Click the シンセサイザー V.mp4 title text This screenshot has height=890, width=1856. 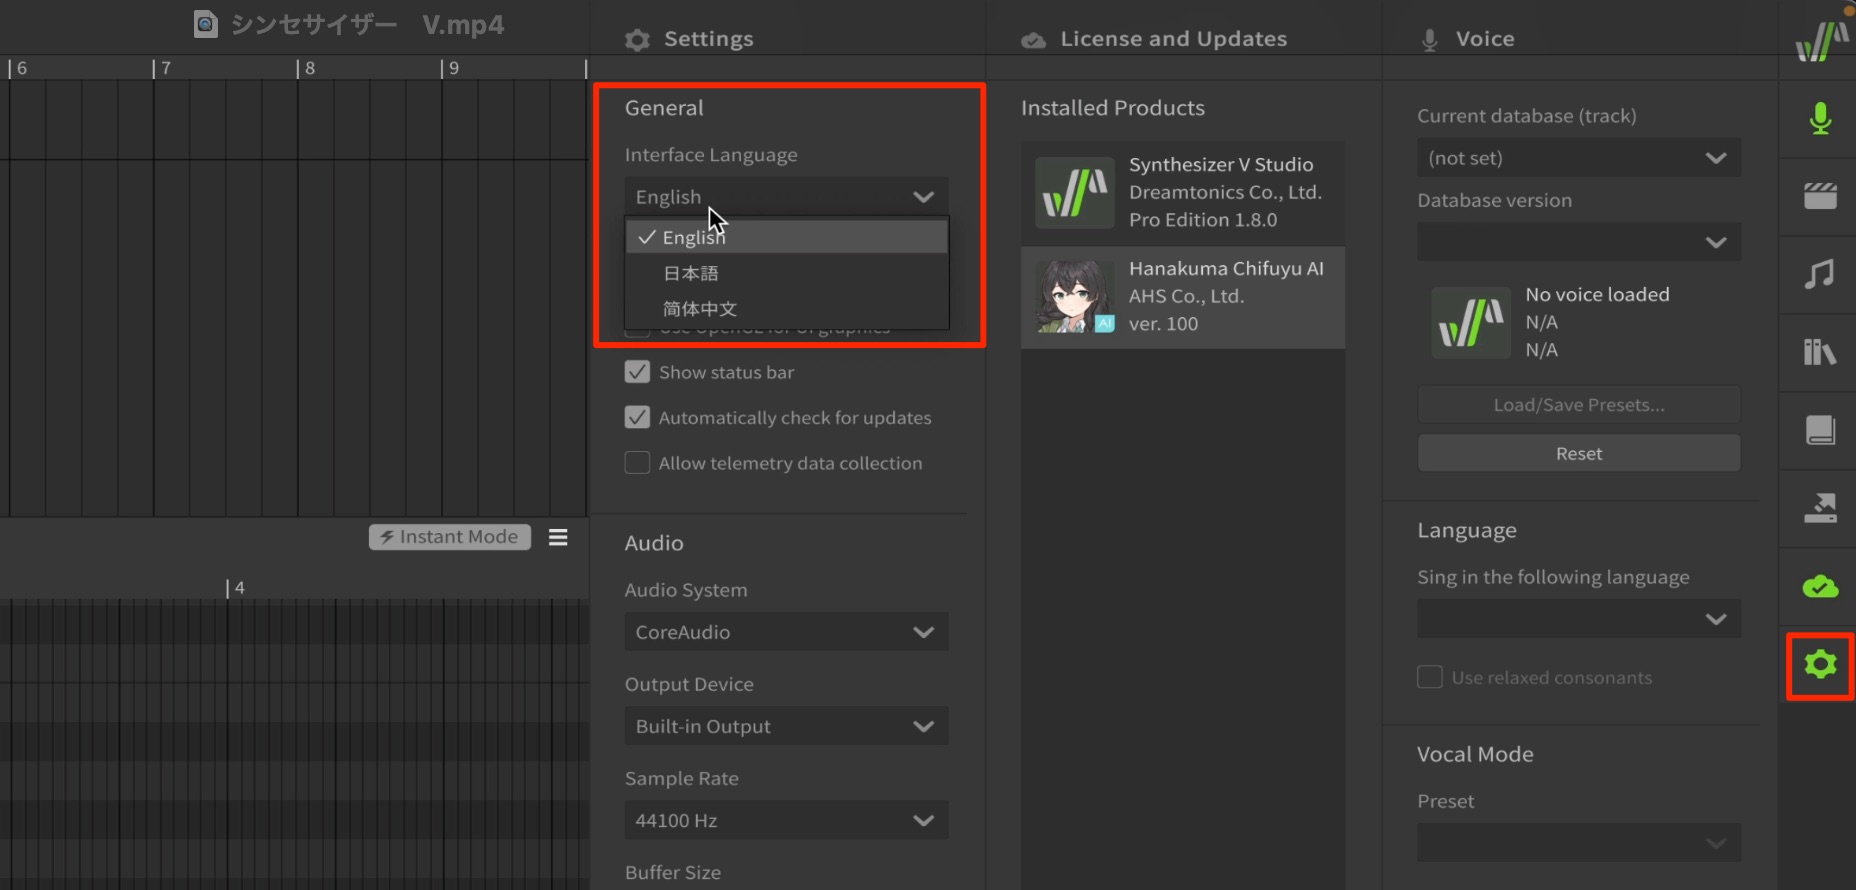click(x=367, y=25)
